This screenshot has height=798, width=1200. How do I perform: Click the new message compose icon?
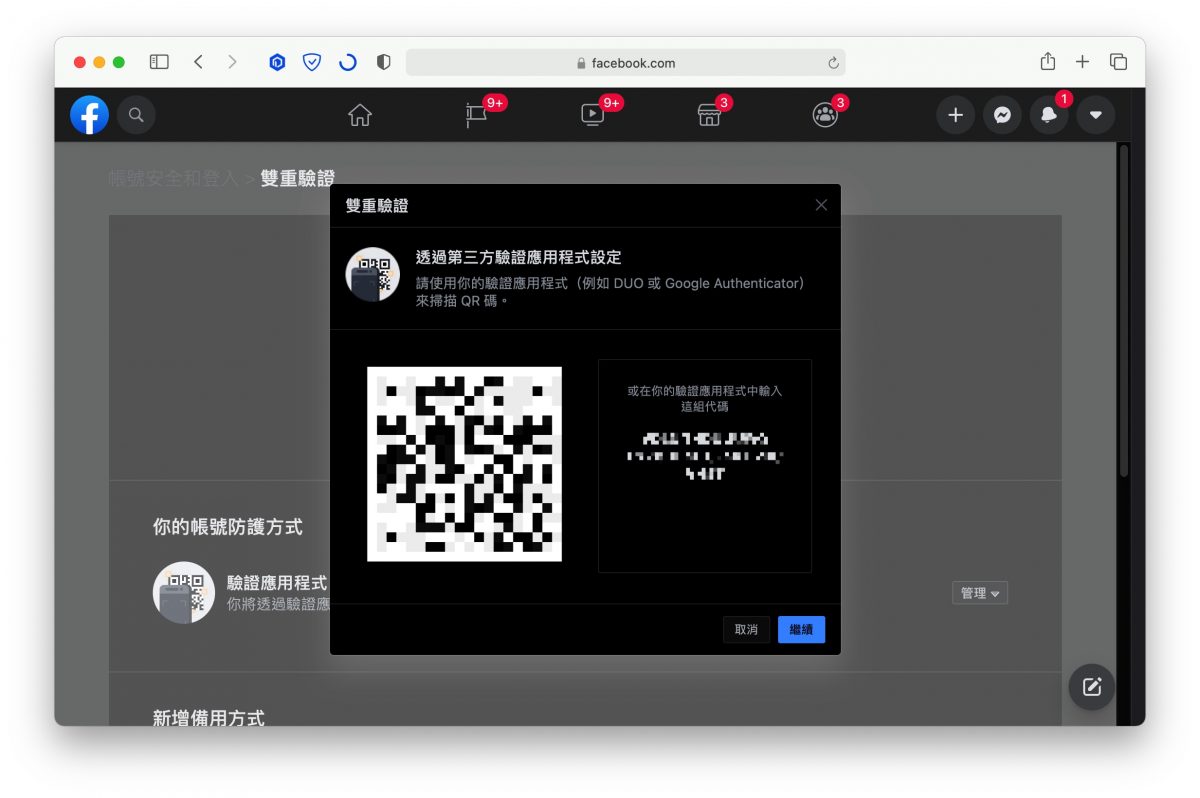pos(1092,687)
